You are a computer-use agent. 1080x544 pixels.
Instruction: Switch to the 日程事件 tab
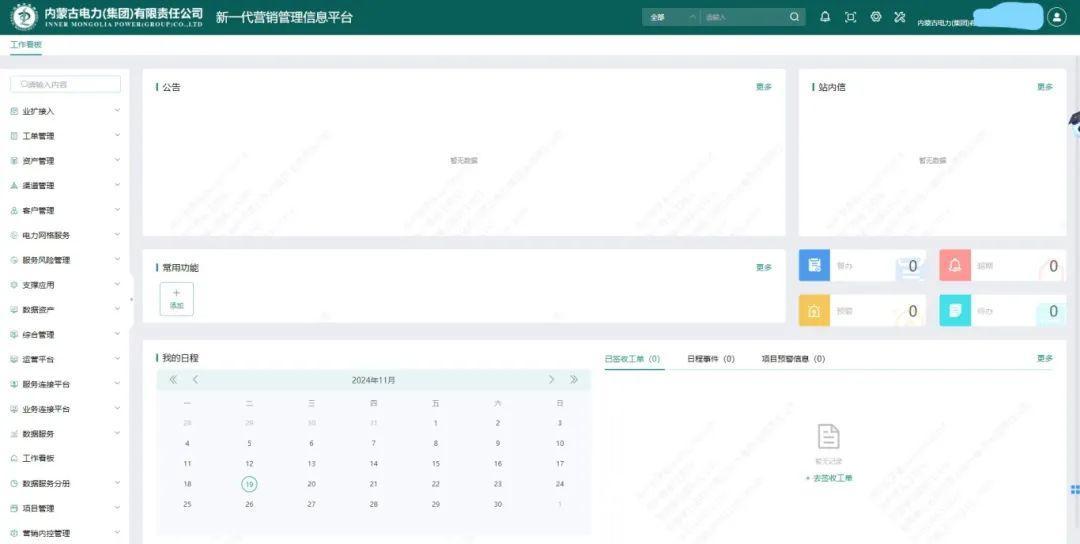click(710, 359)
